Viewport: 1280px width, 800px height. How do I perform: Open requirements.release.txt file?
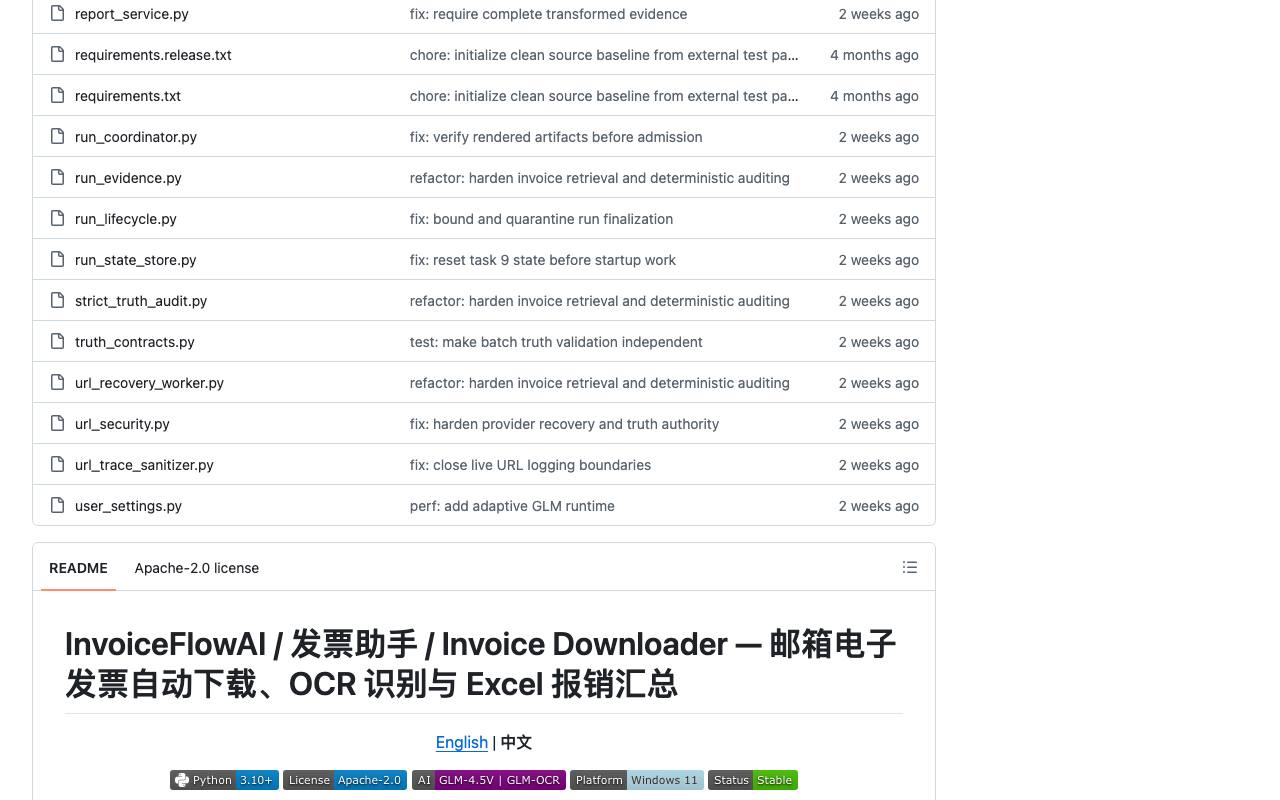[153, 55]
